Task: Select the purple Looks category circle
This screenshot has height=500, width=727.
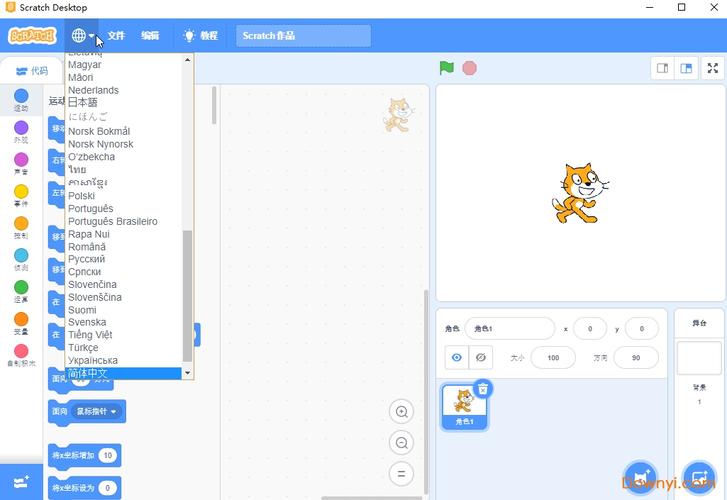Action: coord(21,128)
